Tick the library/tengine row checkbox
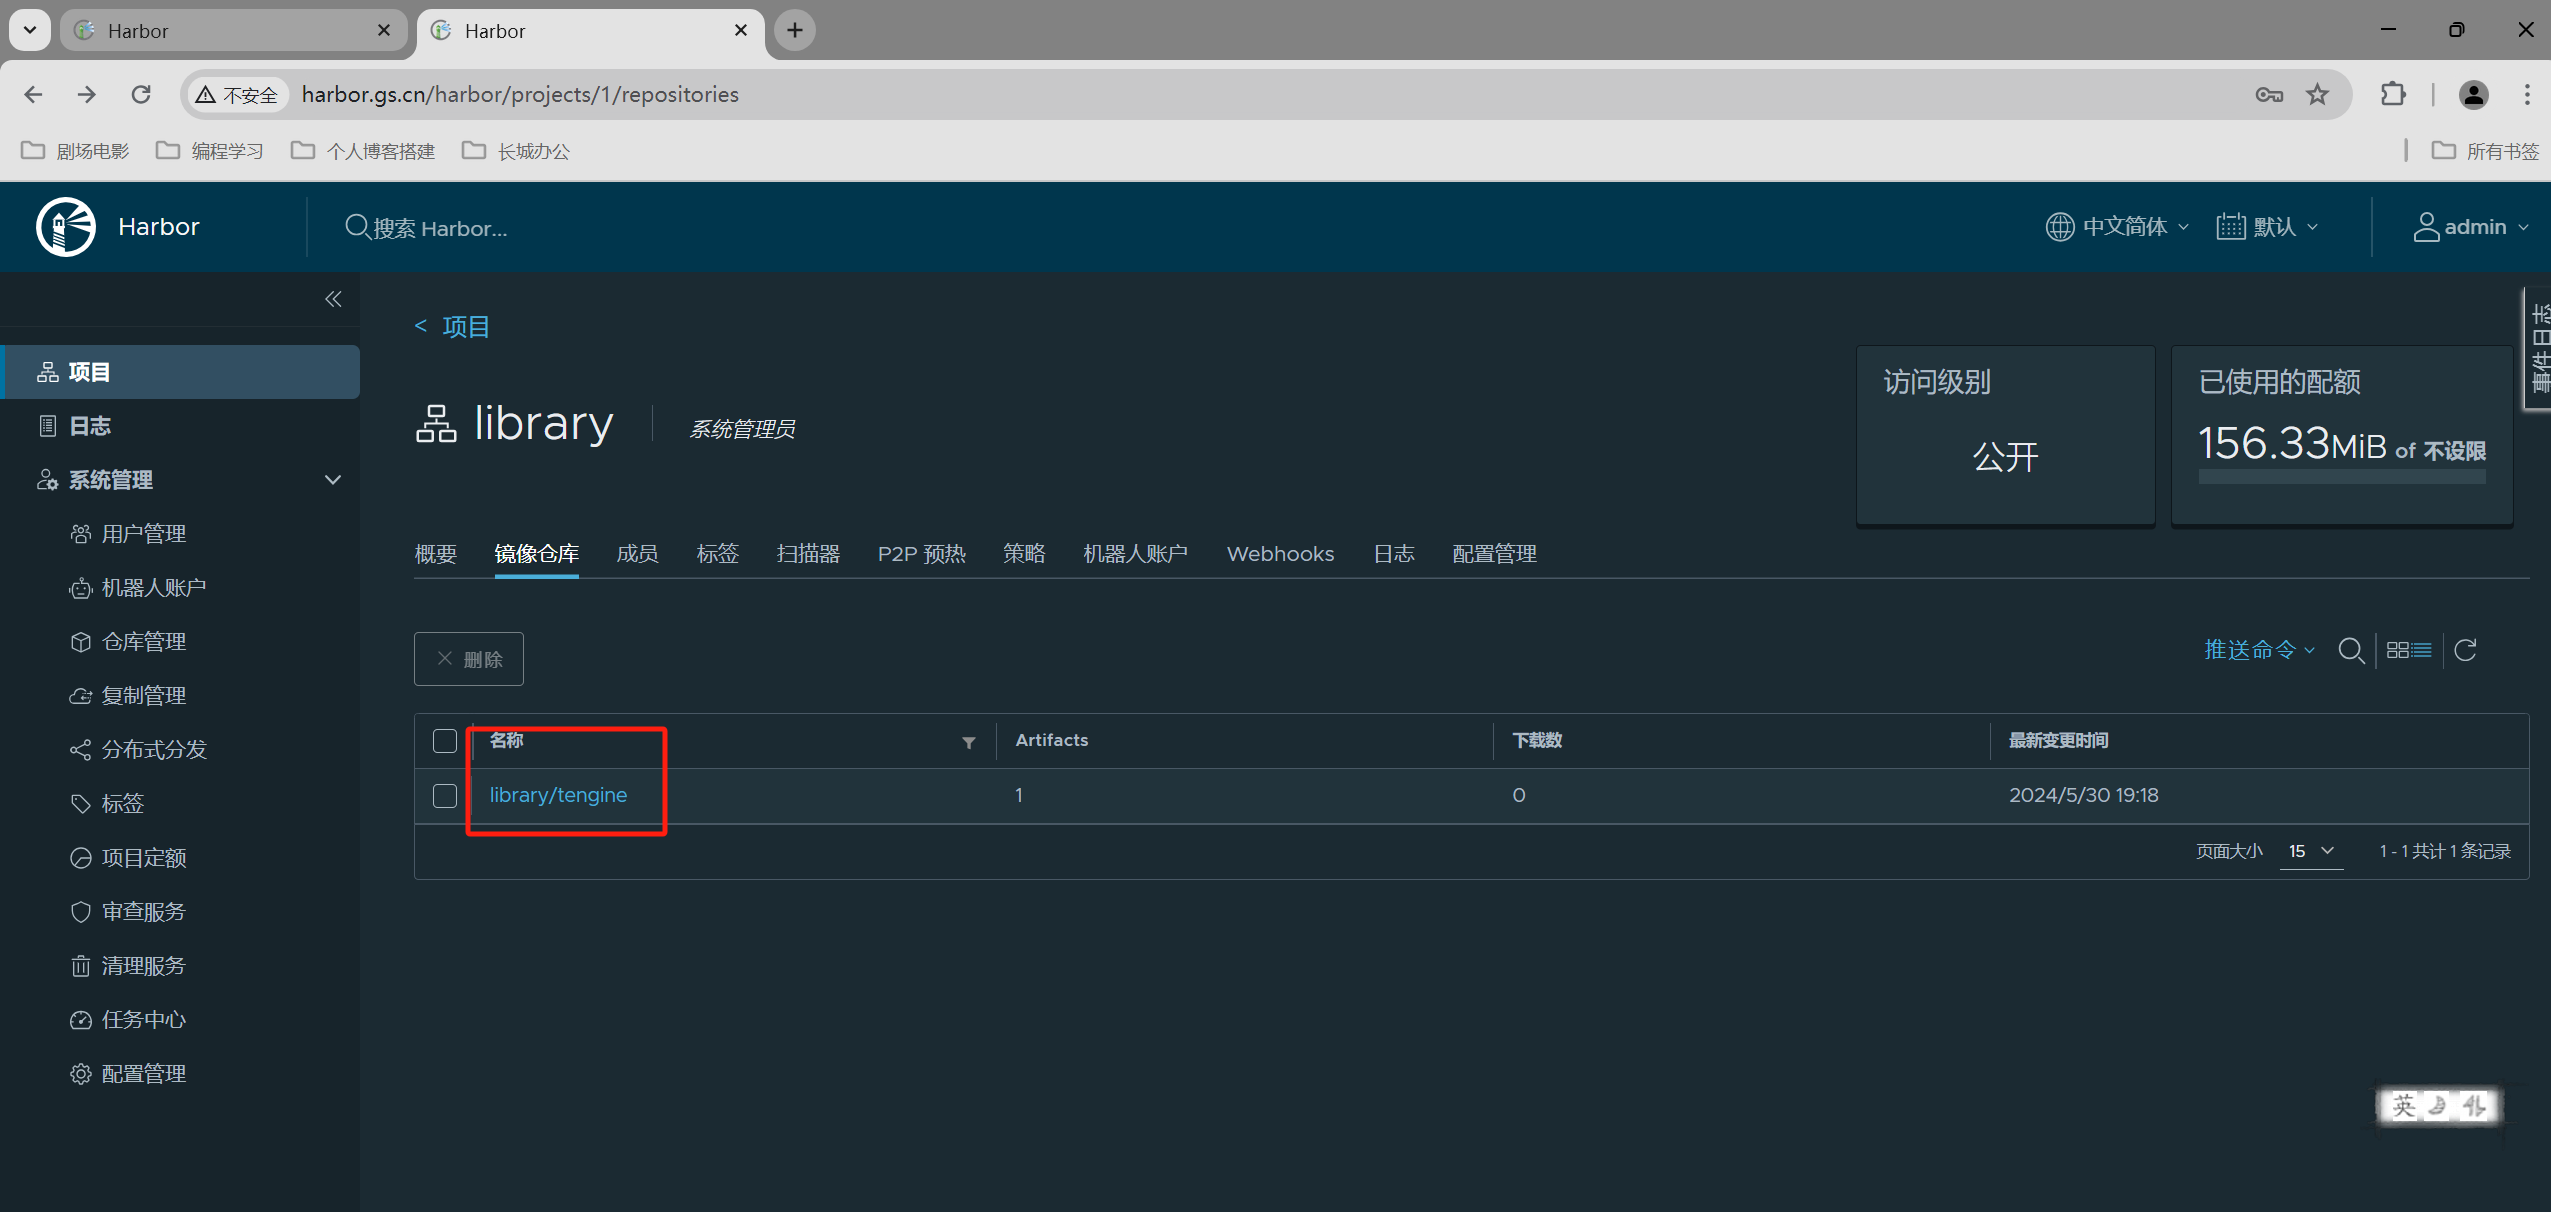The width and height of the screenshot is (2551, 1212). click(x=445, y=796)
